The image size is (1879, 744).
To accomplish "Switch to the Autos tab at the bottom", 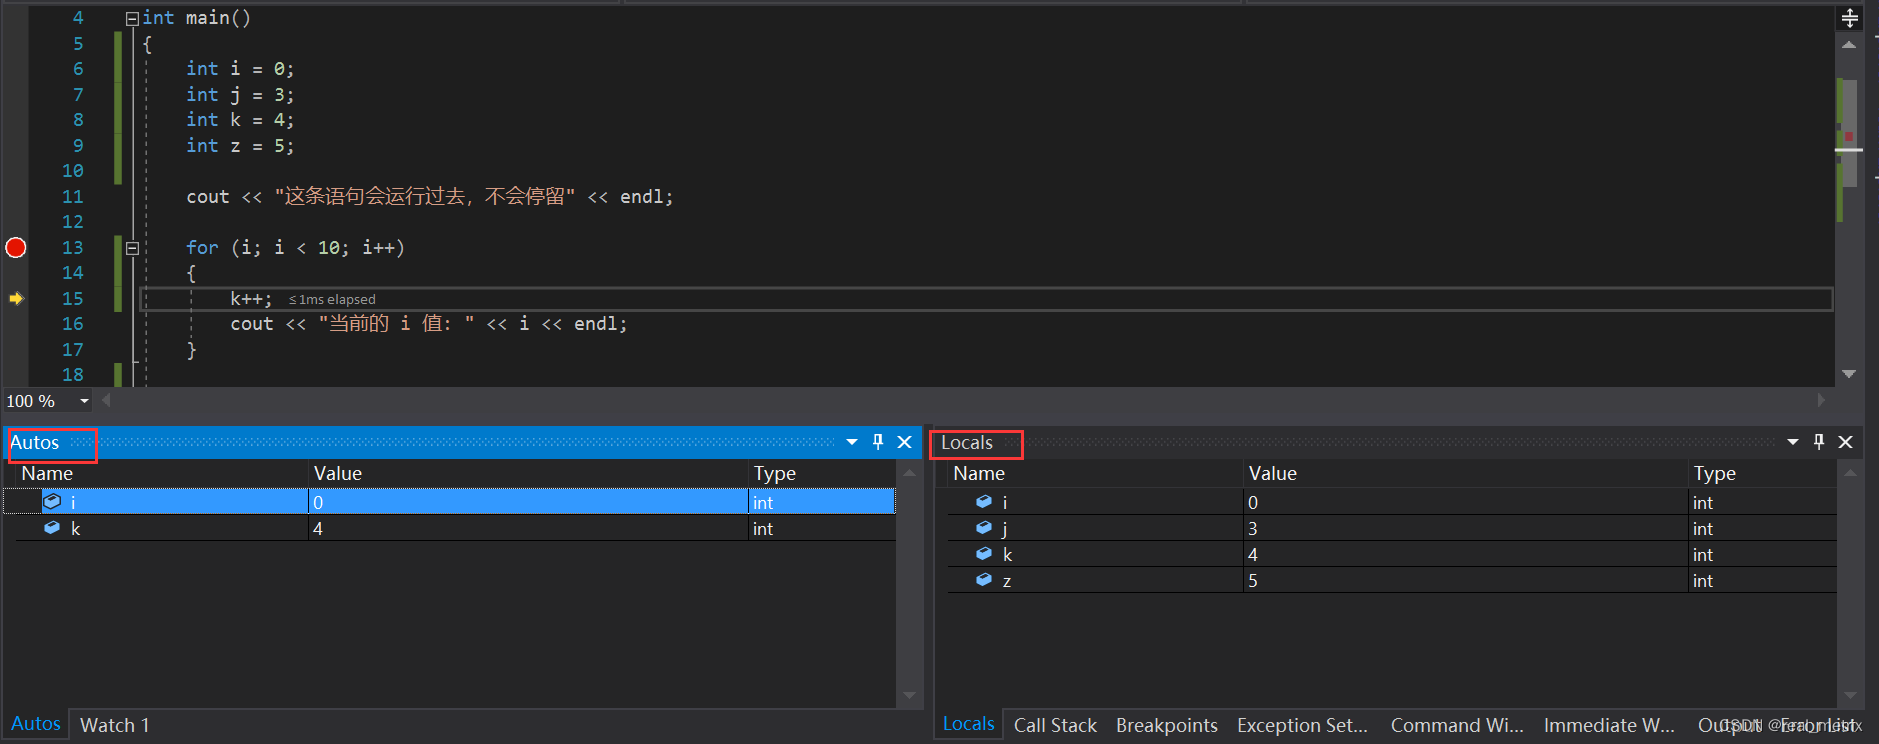I will point(36,724).
